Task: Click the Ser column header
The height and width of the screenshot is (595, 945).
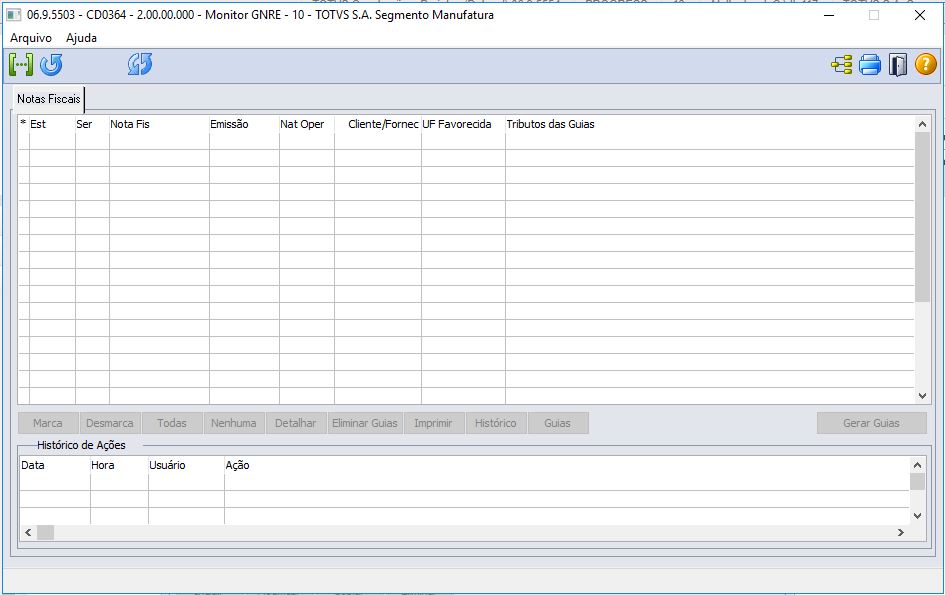Action: 92,124
